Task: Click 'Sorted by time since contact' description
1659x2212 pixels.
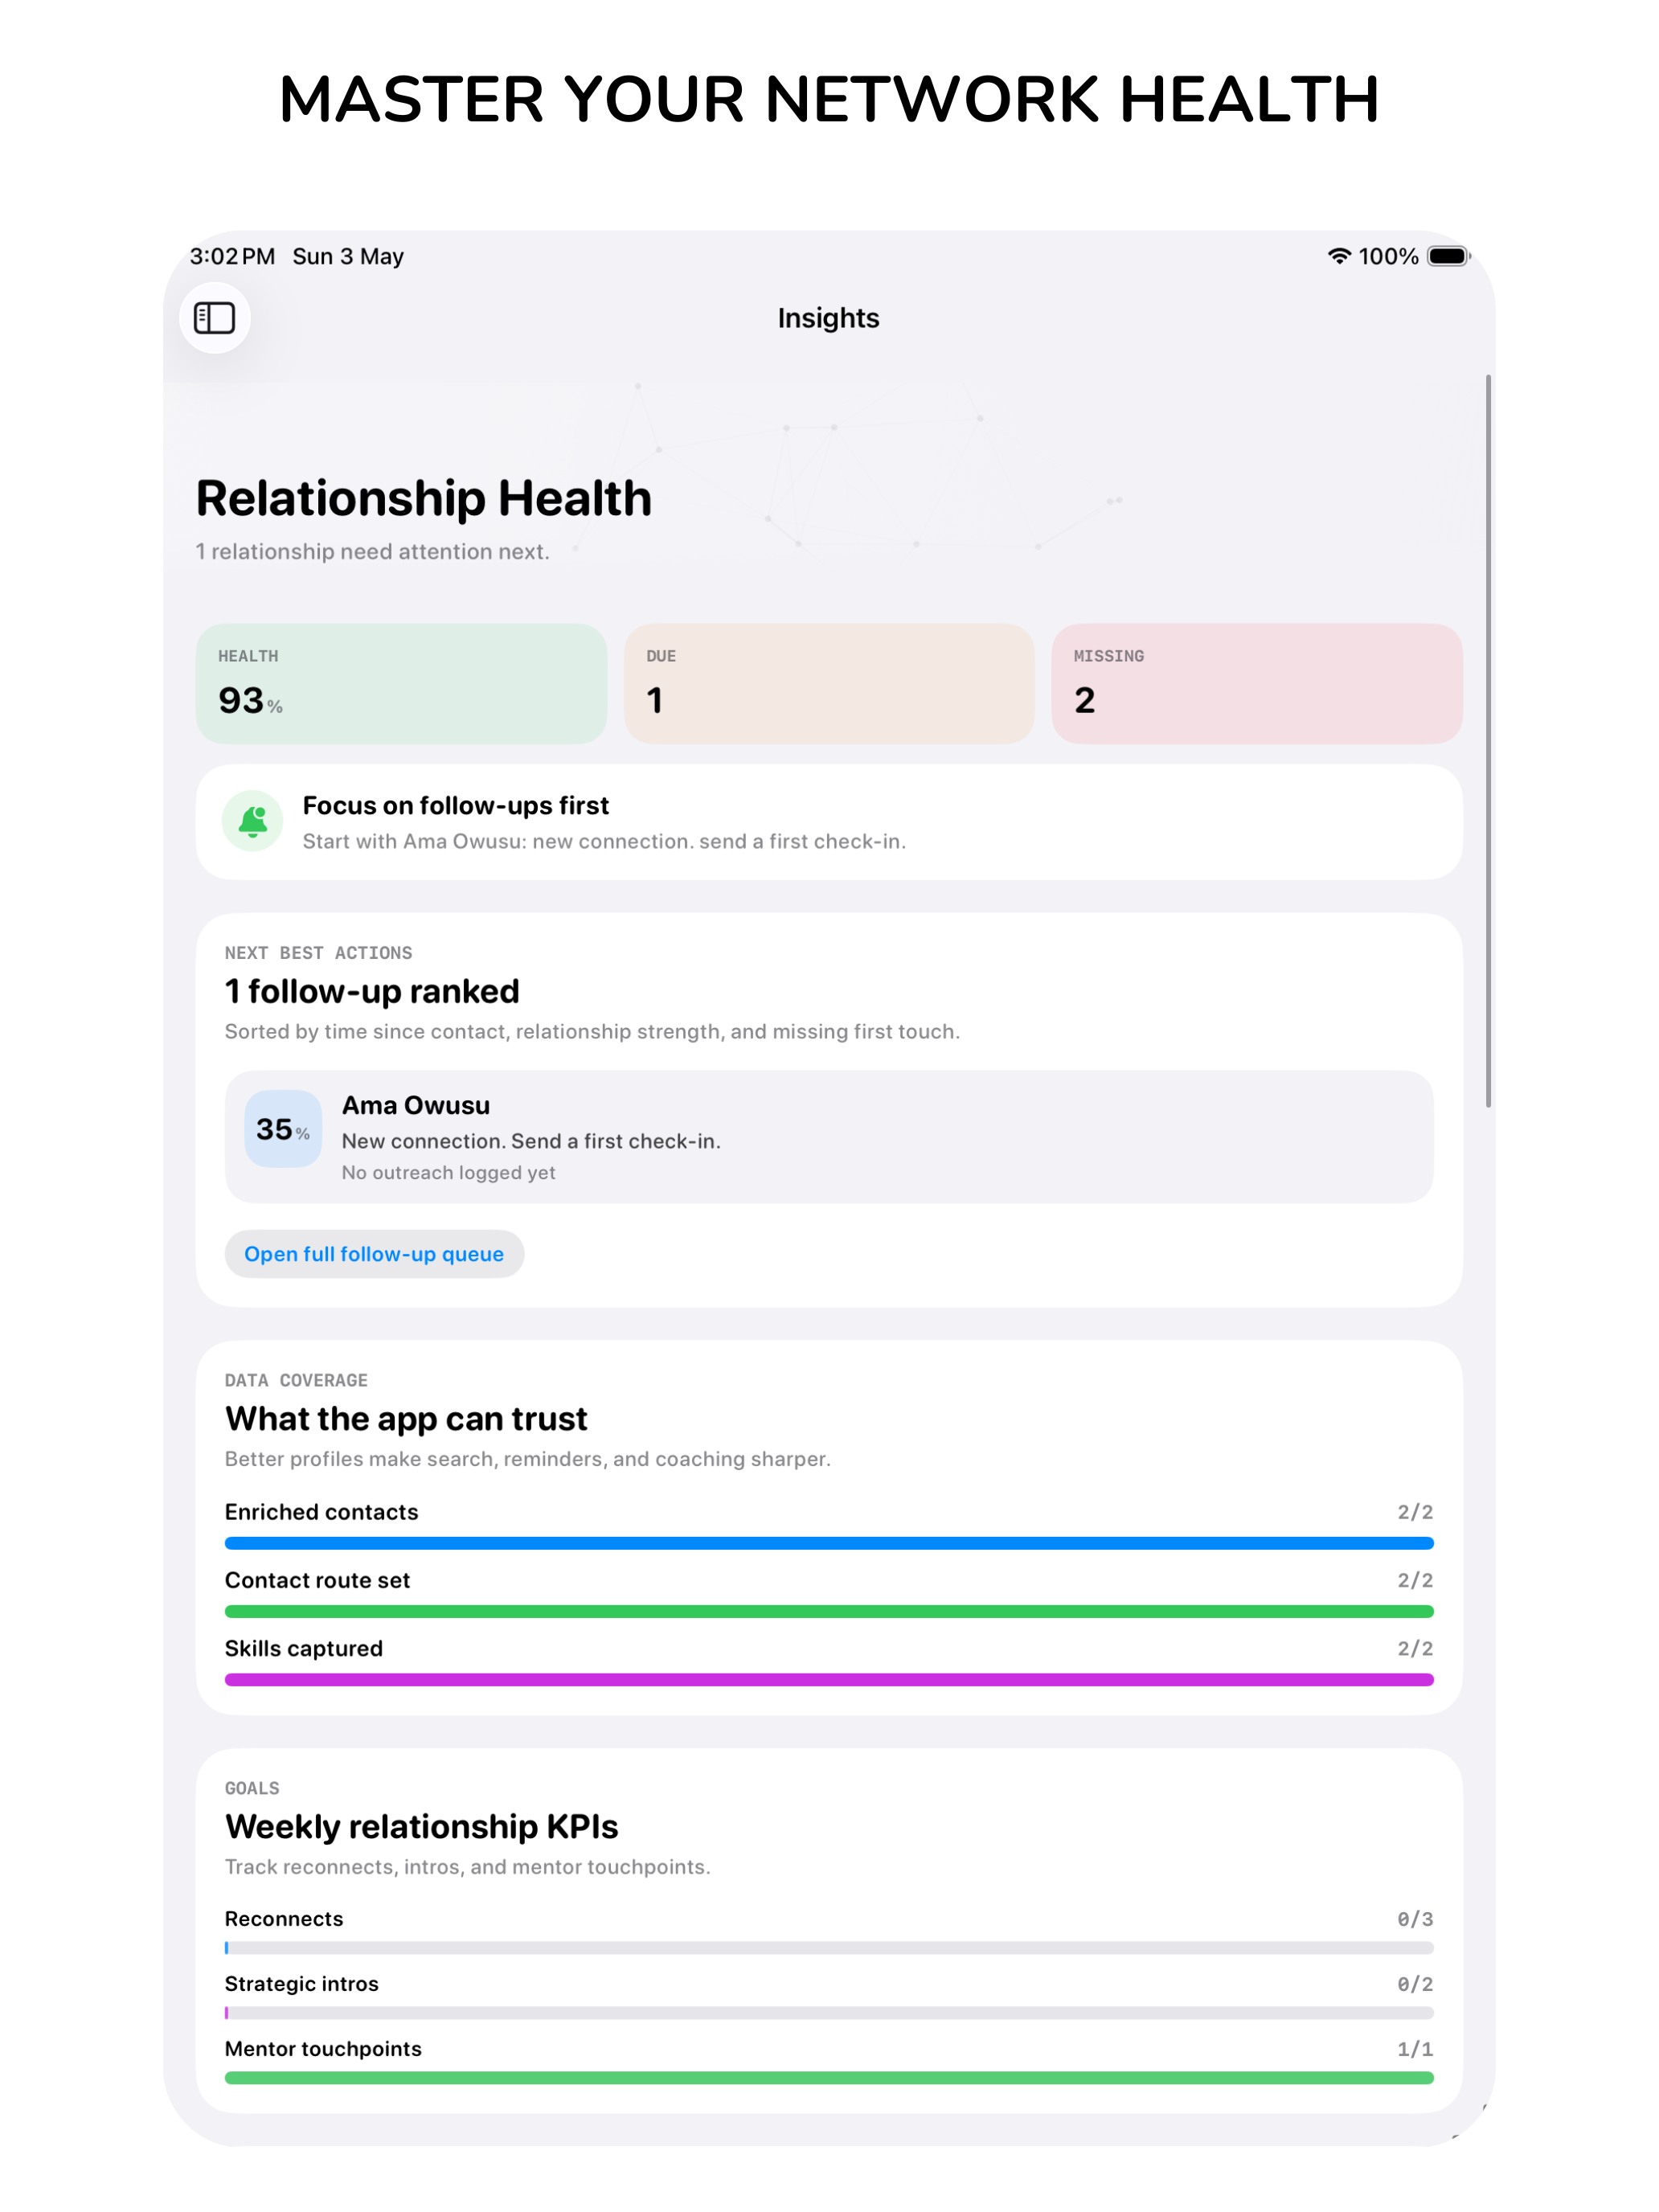Action: coord(592,1031)
